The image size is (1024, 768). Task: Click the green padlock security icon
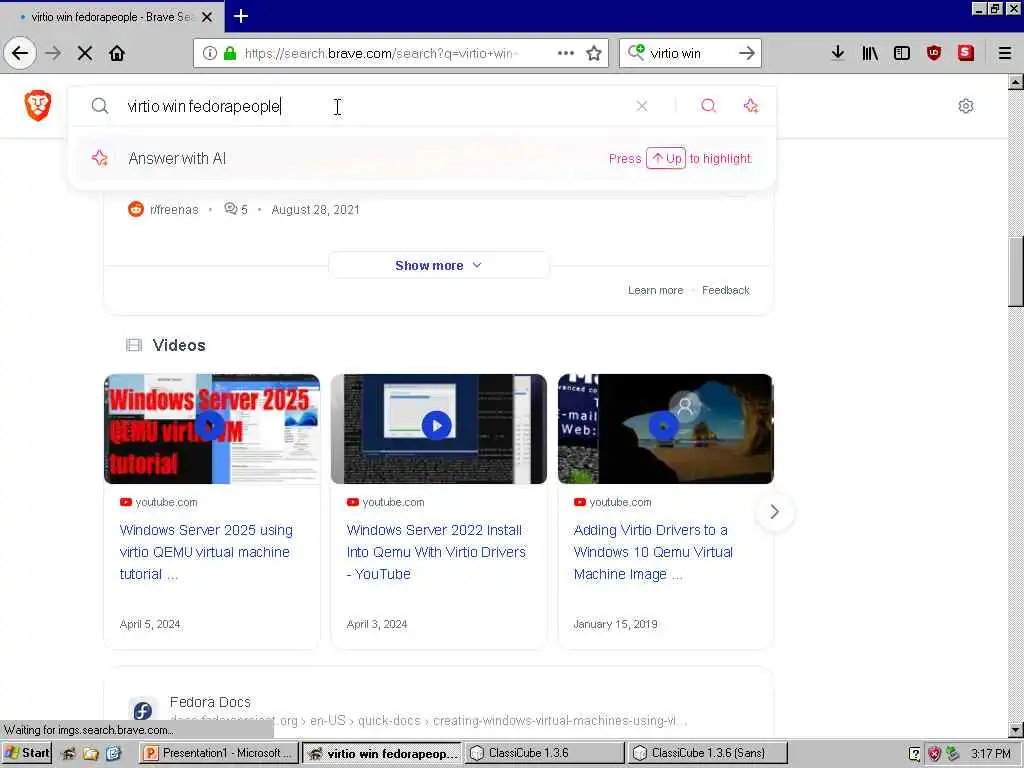click(x=230, y=53)
